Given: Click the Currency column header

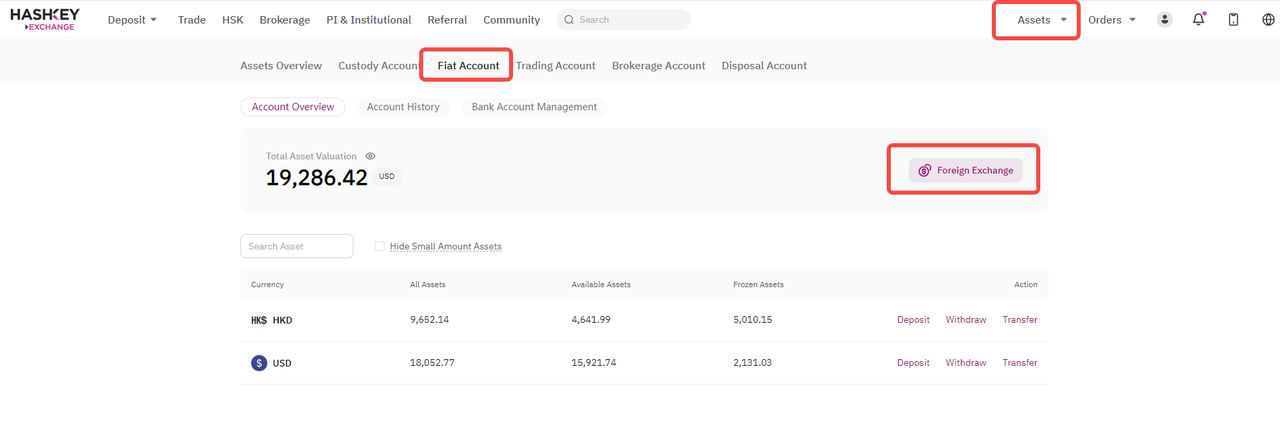Looking at the screenshot, I should (267, 285).
